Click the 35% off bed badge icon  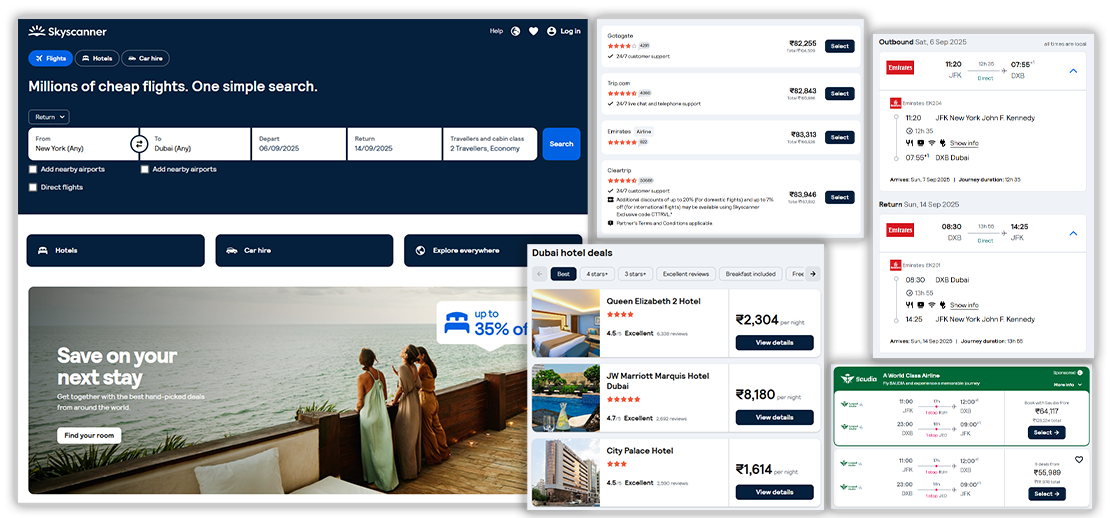457,322
